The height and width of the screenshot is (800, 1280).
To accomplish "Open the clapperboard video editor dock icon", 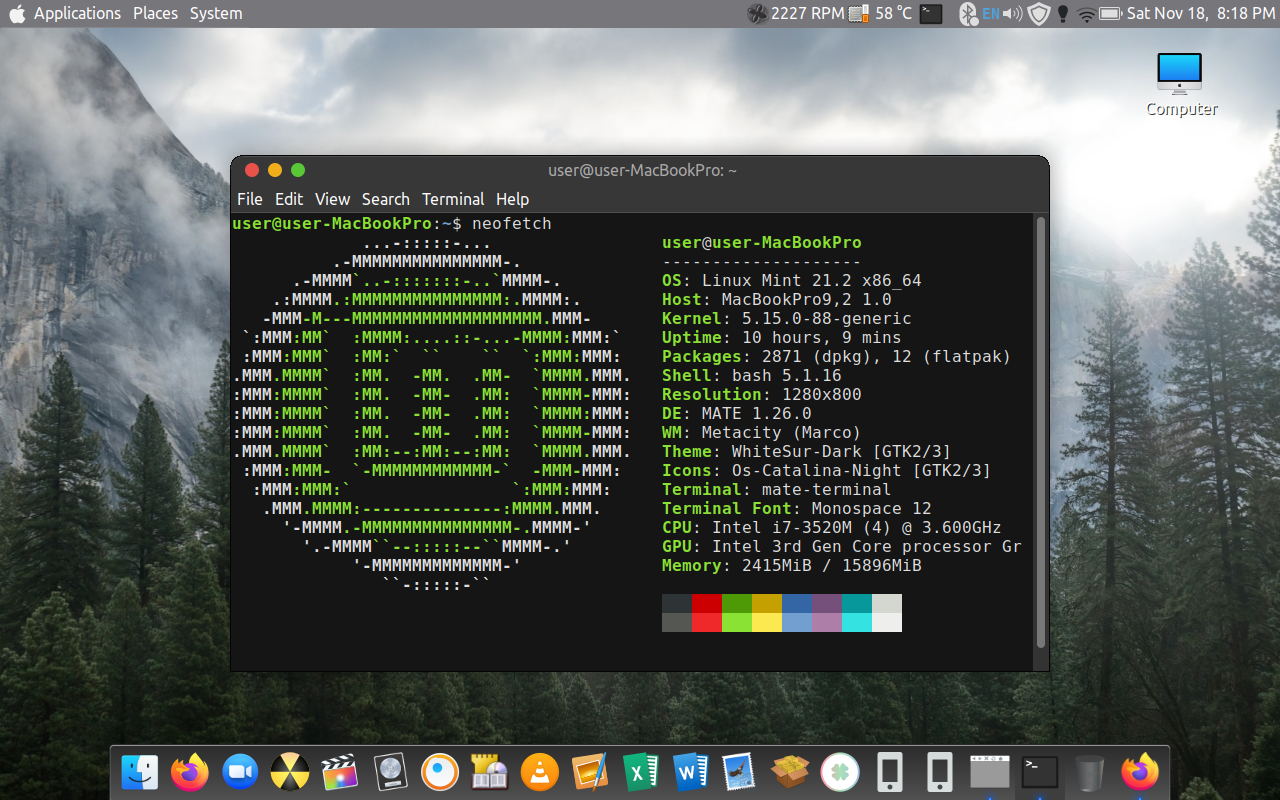I will 340,772.
